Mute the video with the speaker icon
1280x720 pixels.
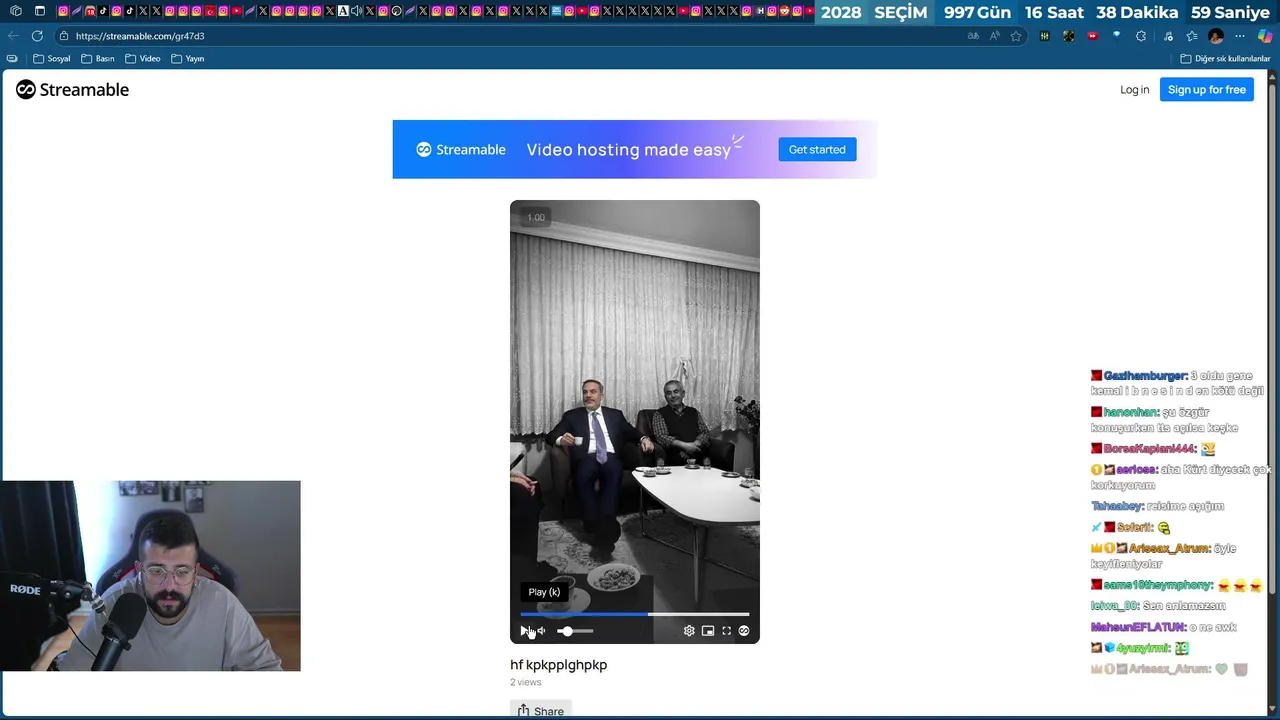(541, 631)
